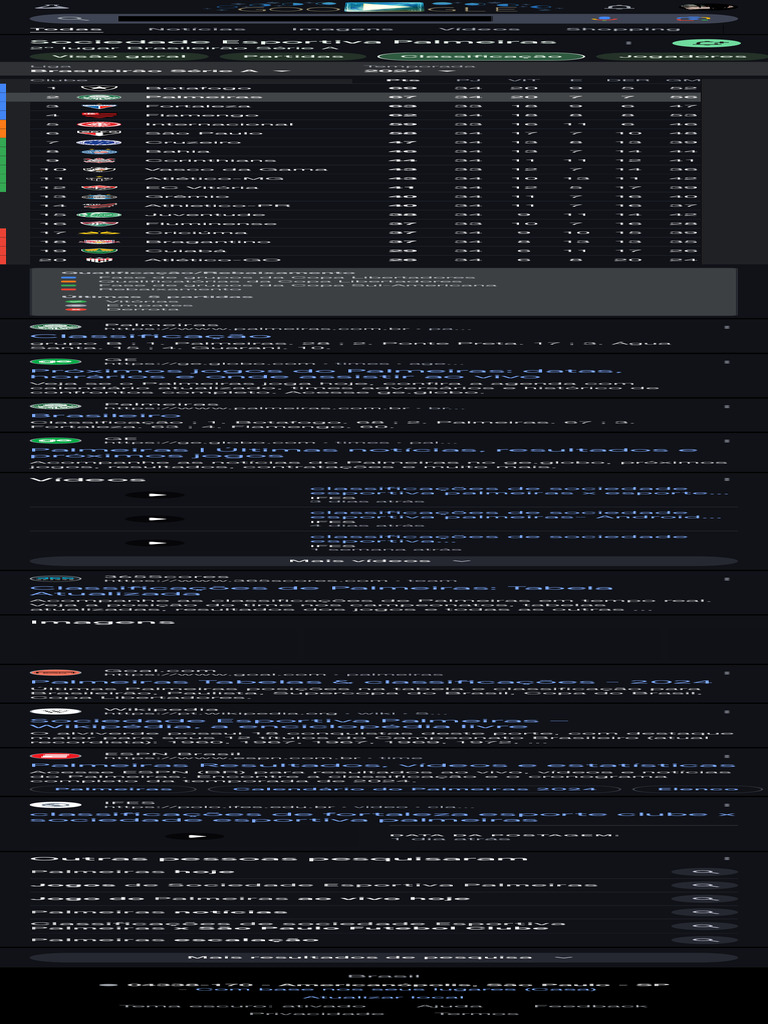Click the Palmeiras crest in the standings row
The width and height of the screenshot is (768, 1024).
(99, 97)
